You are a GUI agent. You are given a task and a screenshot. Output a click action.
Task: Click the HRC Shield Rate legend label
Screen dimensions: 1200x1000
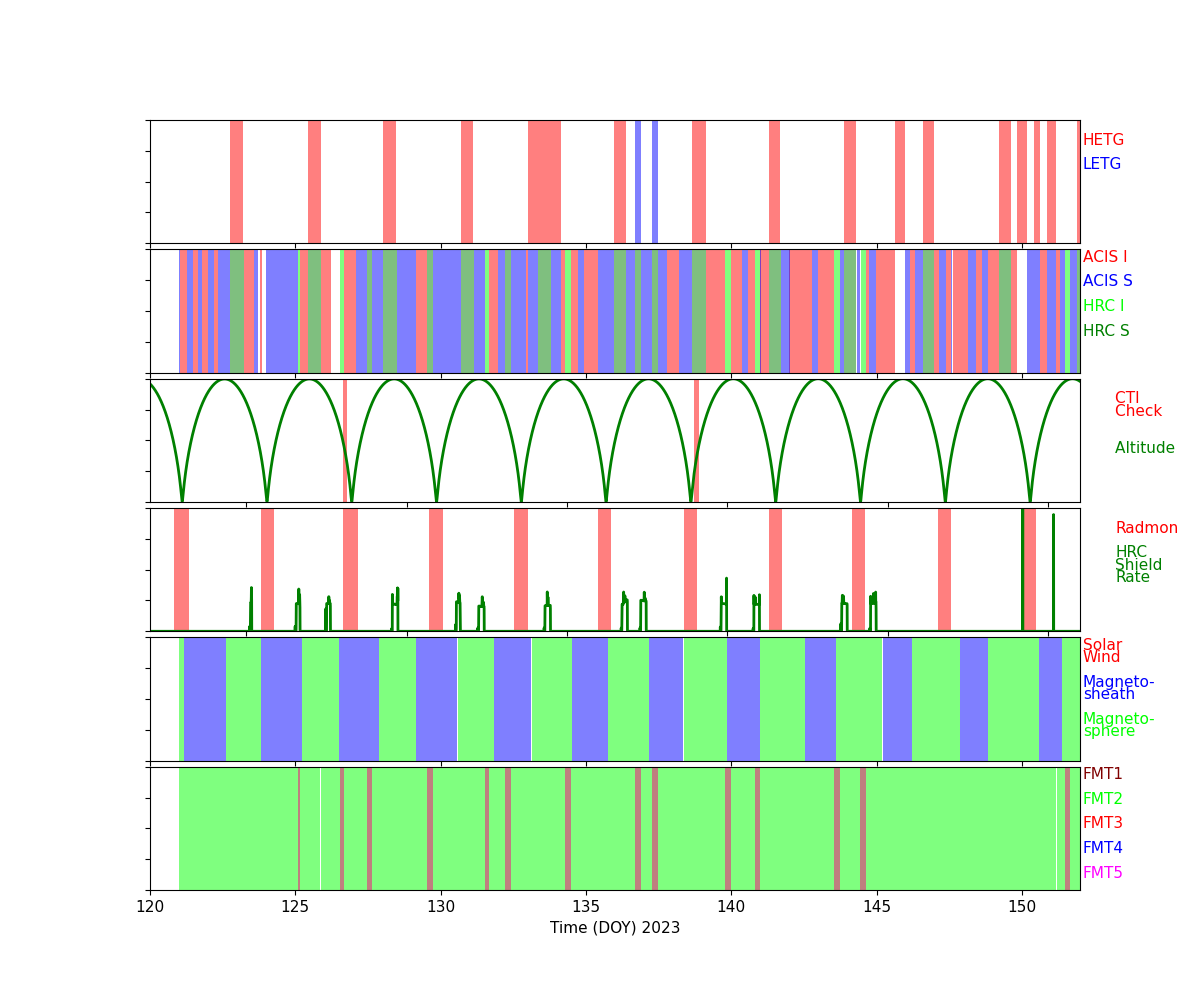coord(1138,565)
